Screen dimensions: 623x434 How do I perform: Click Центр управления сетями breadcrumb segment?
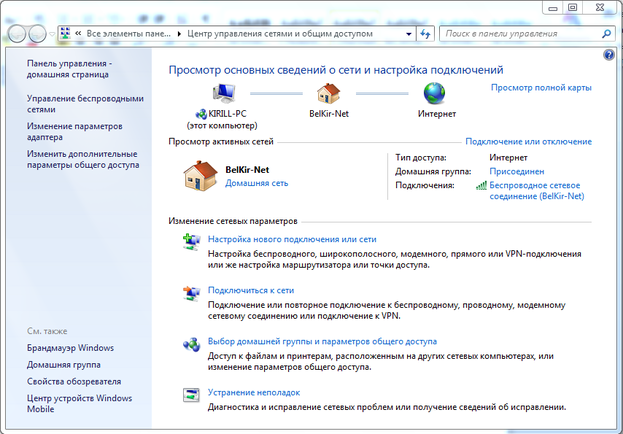[280, 34]
